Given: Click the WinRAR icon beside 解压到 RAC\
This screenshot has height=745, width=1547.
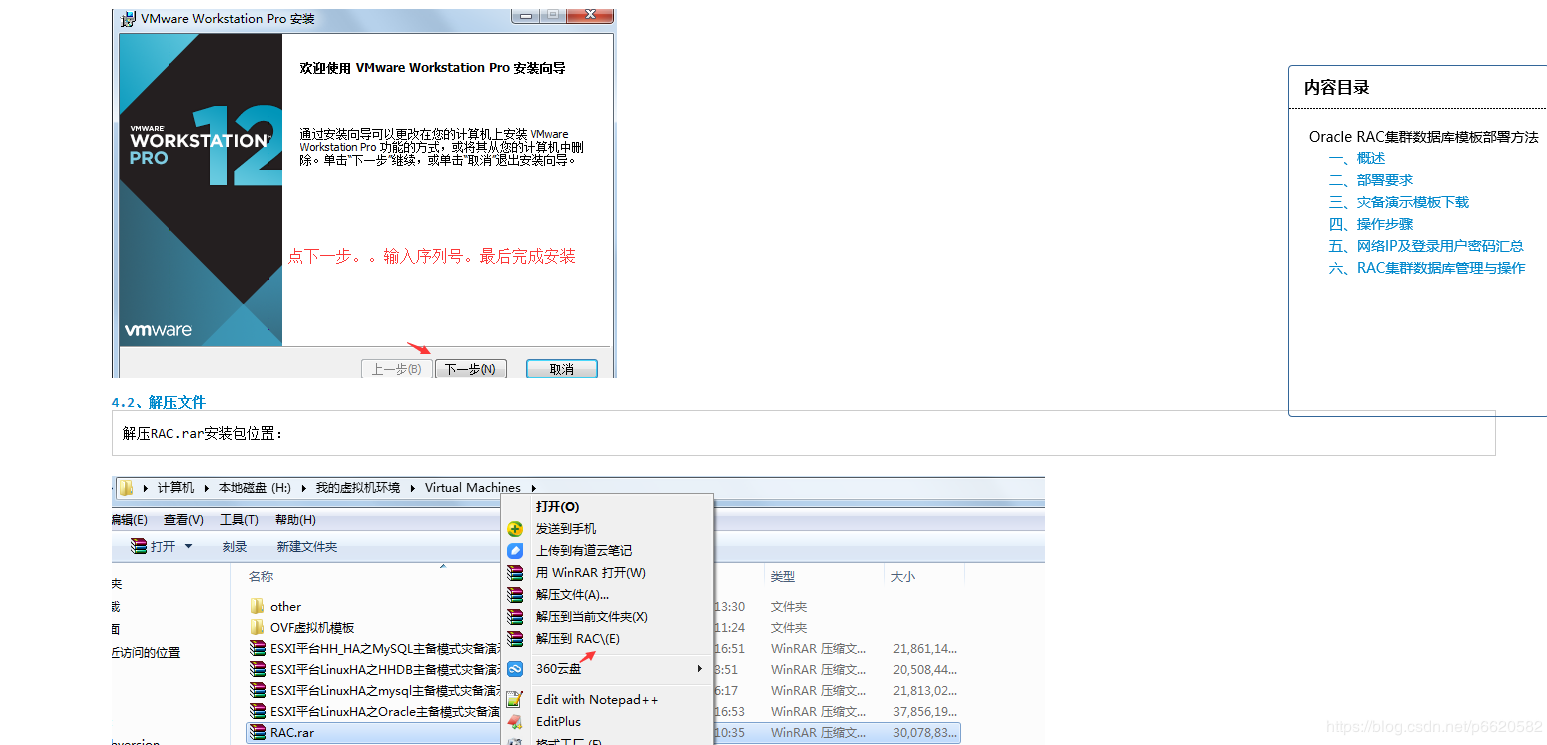Looking at the screenshot, I should click(x=515, y=639).
